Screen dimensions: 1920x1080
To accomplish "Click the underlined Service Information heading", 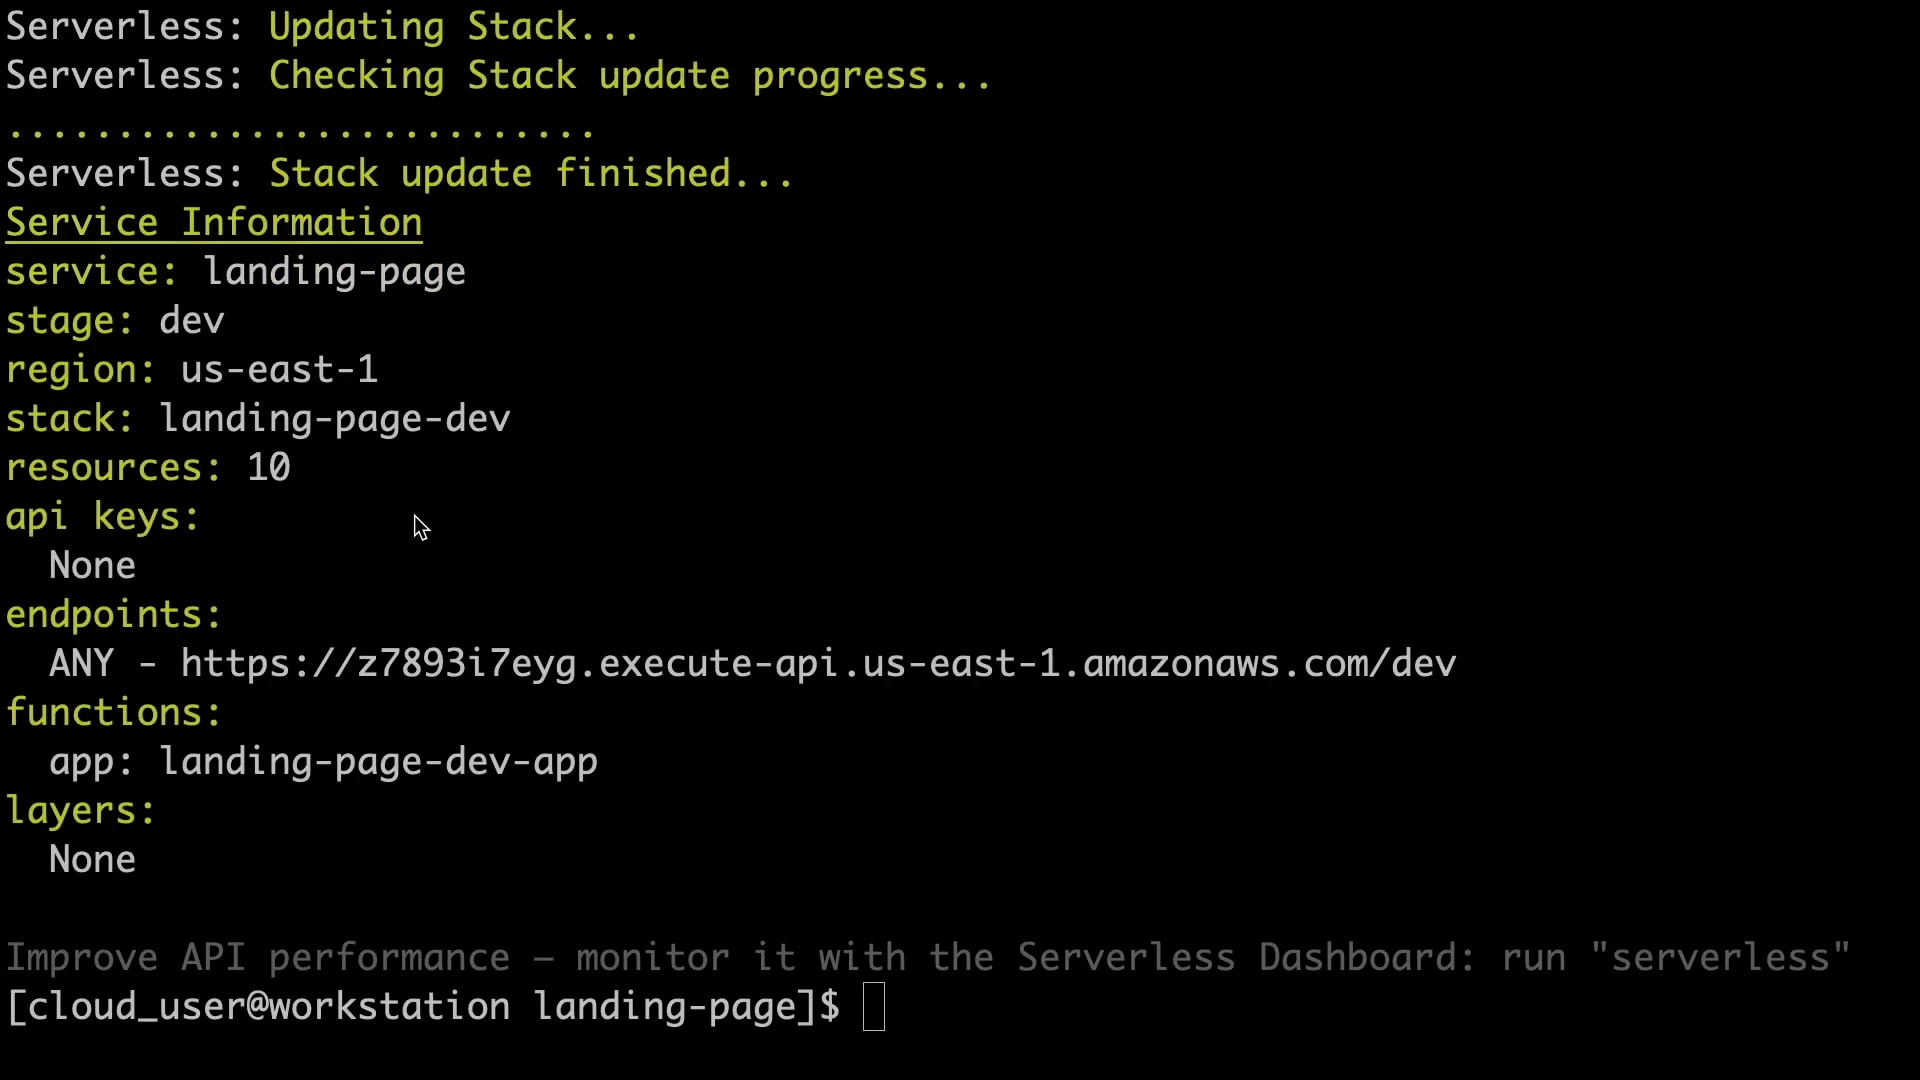I will (x=214, y=223).
